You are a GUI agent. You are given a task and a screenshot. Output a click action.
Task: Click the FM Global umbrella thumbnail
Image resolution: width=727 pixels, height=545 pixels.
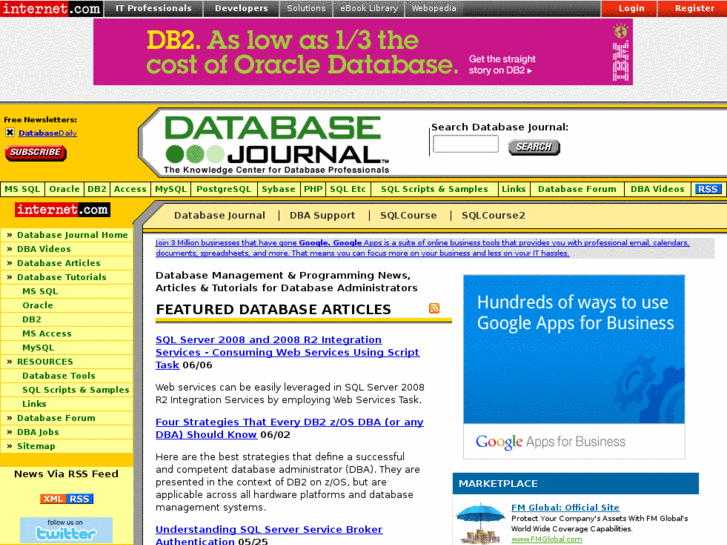pyautogui.click(x=480, y=523)
